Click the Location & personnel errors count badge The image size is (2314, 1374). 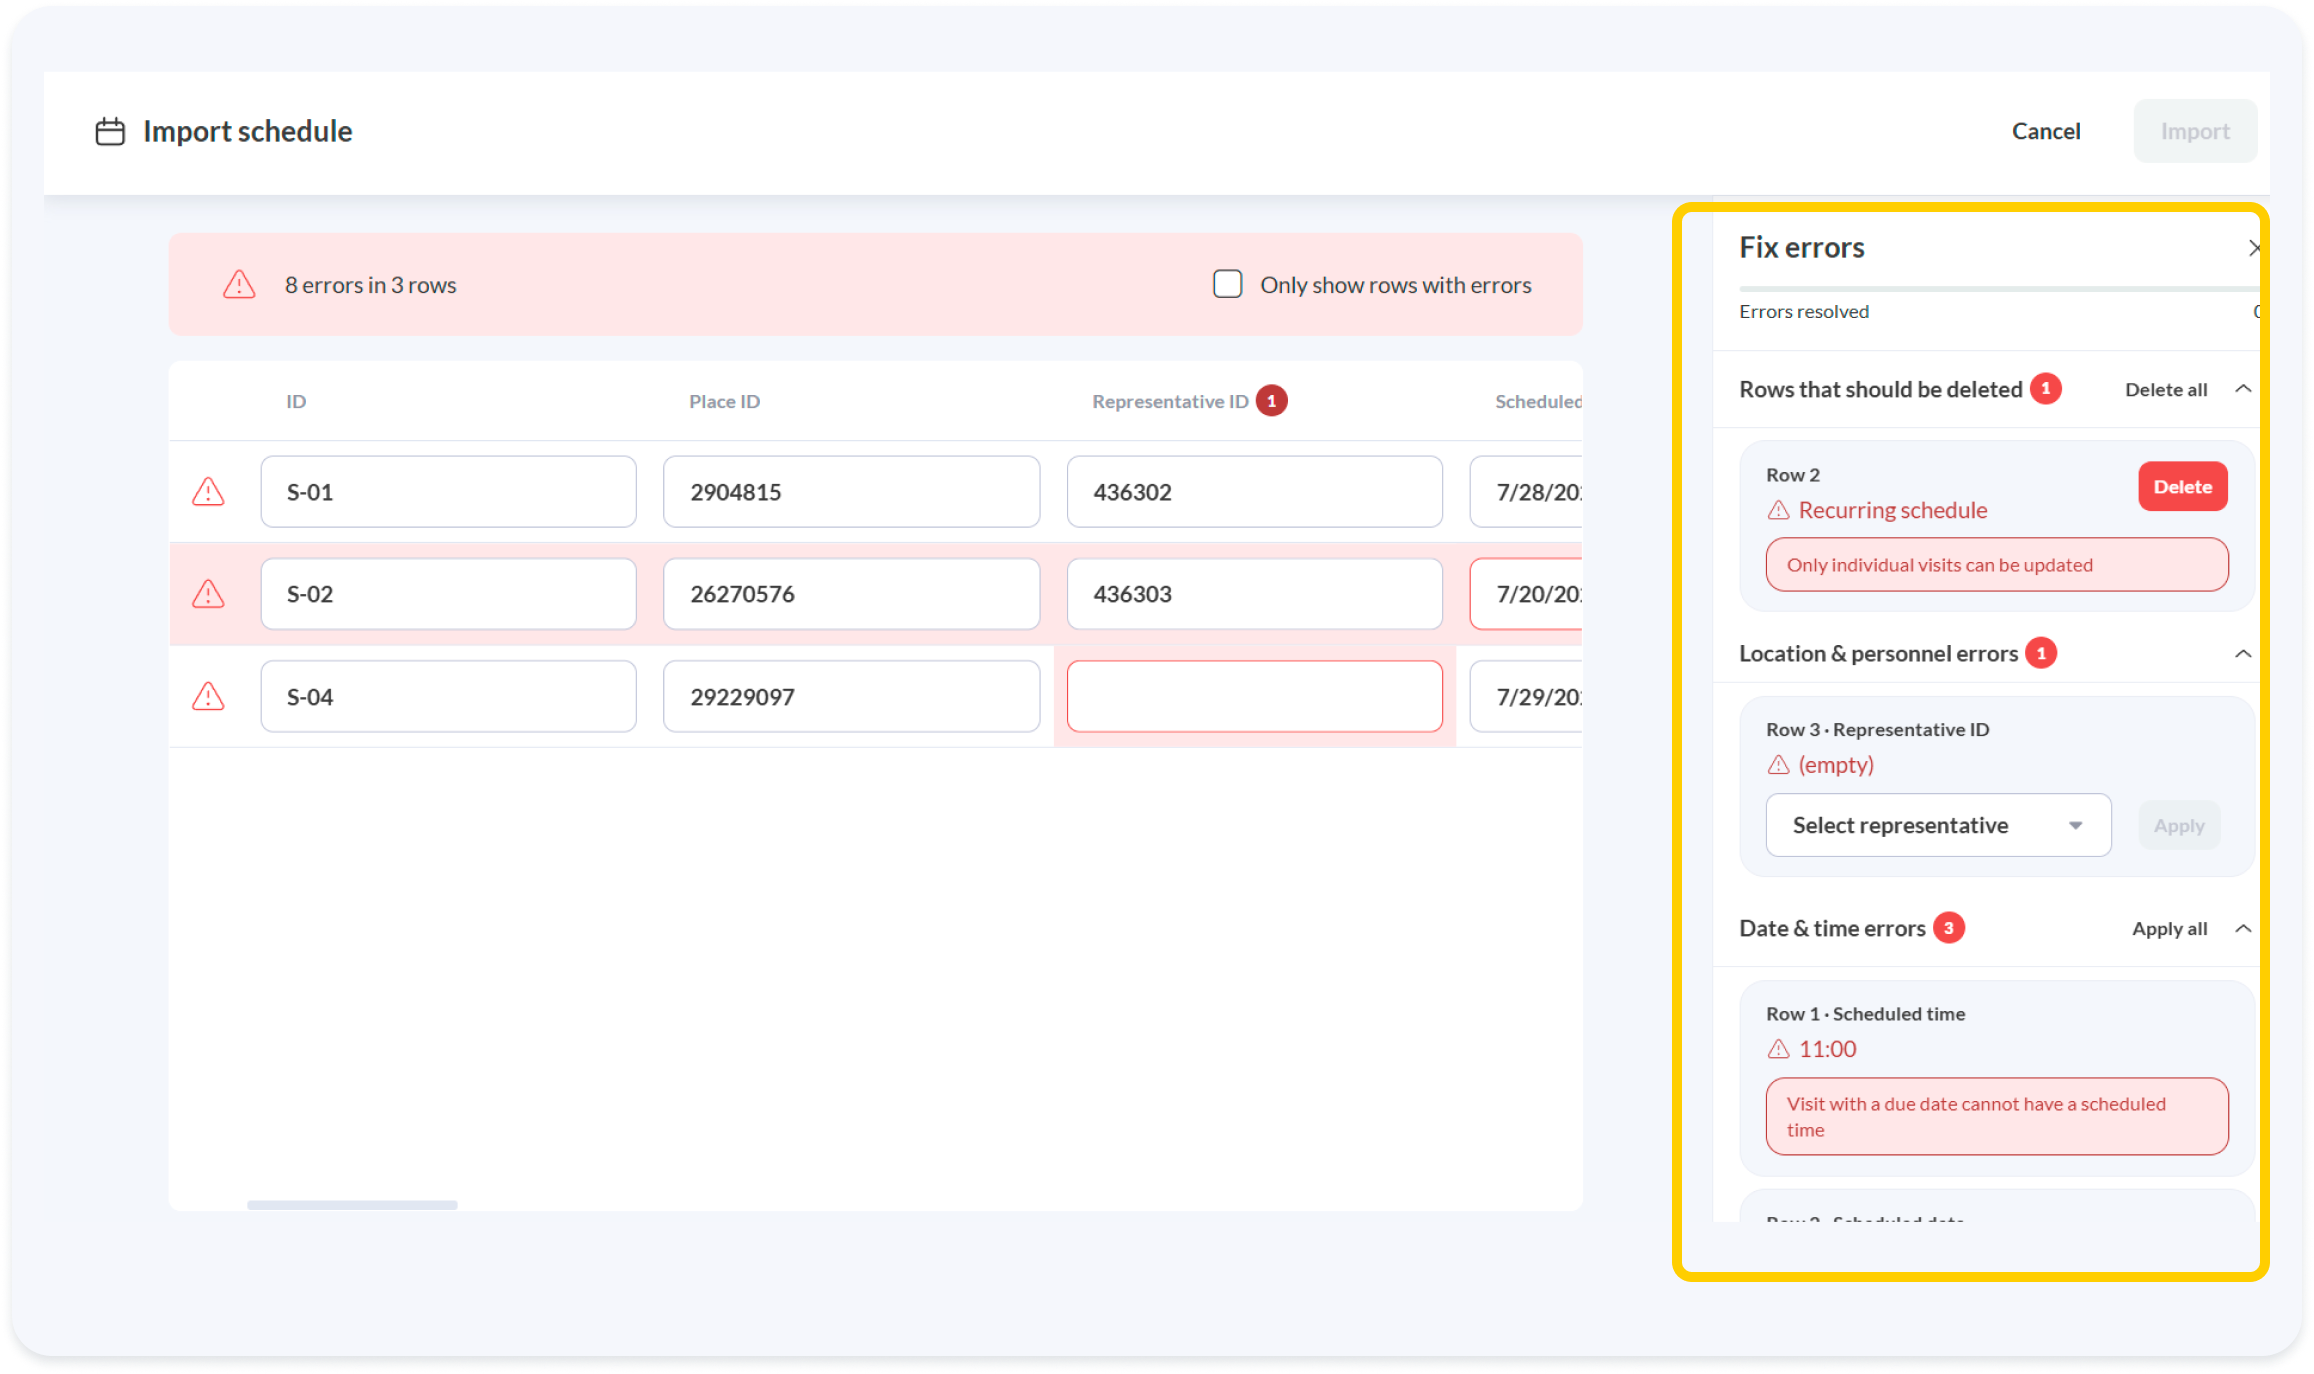click(x=2041, y=653)
